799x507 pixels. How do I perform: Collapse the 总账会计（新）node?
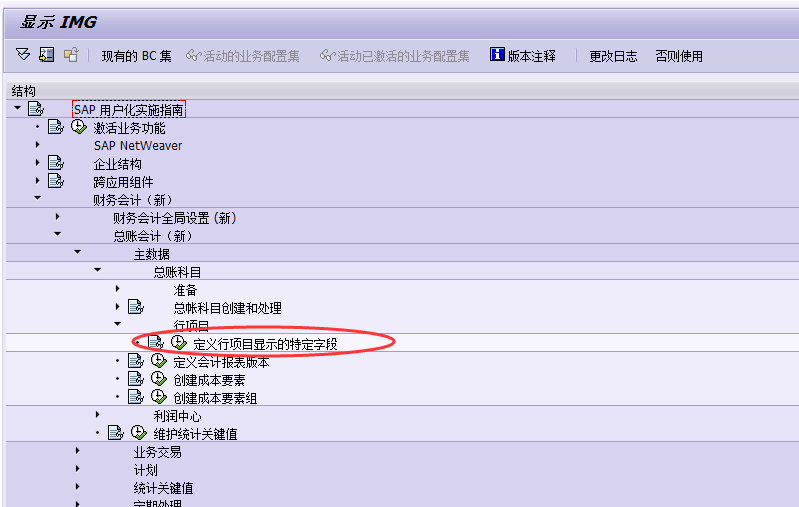[58, 234]
